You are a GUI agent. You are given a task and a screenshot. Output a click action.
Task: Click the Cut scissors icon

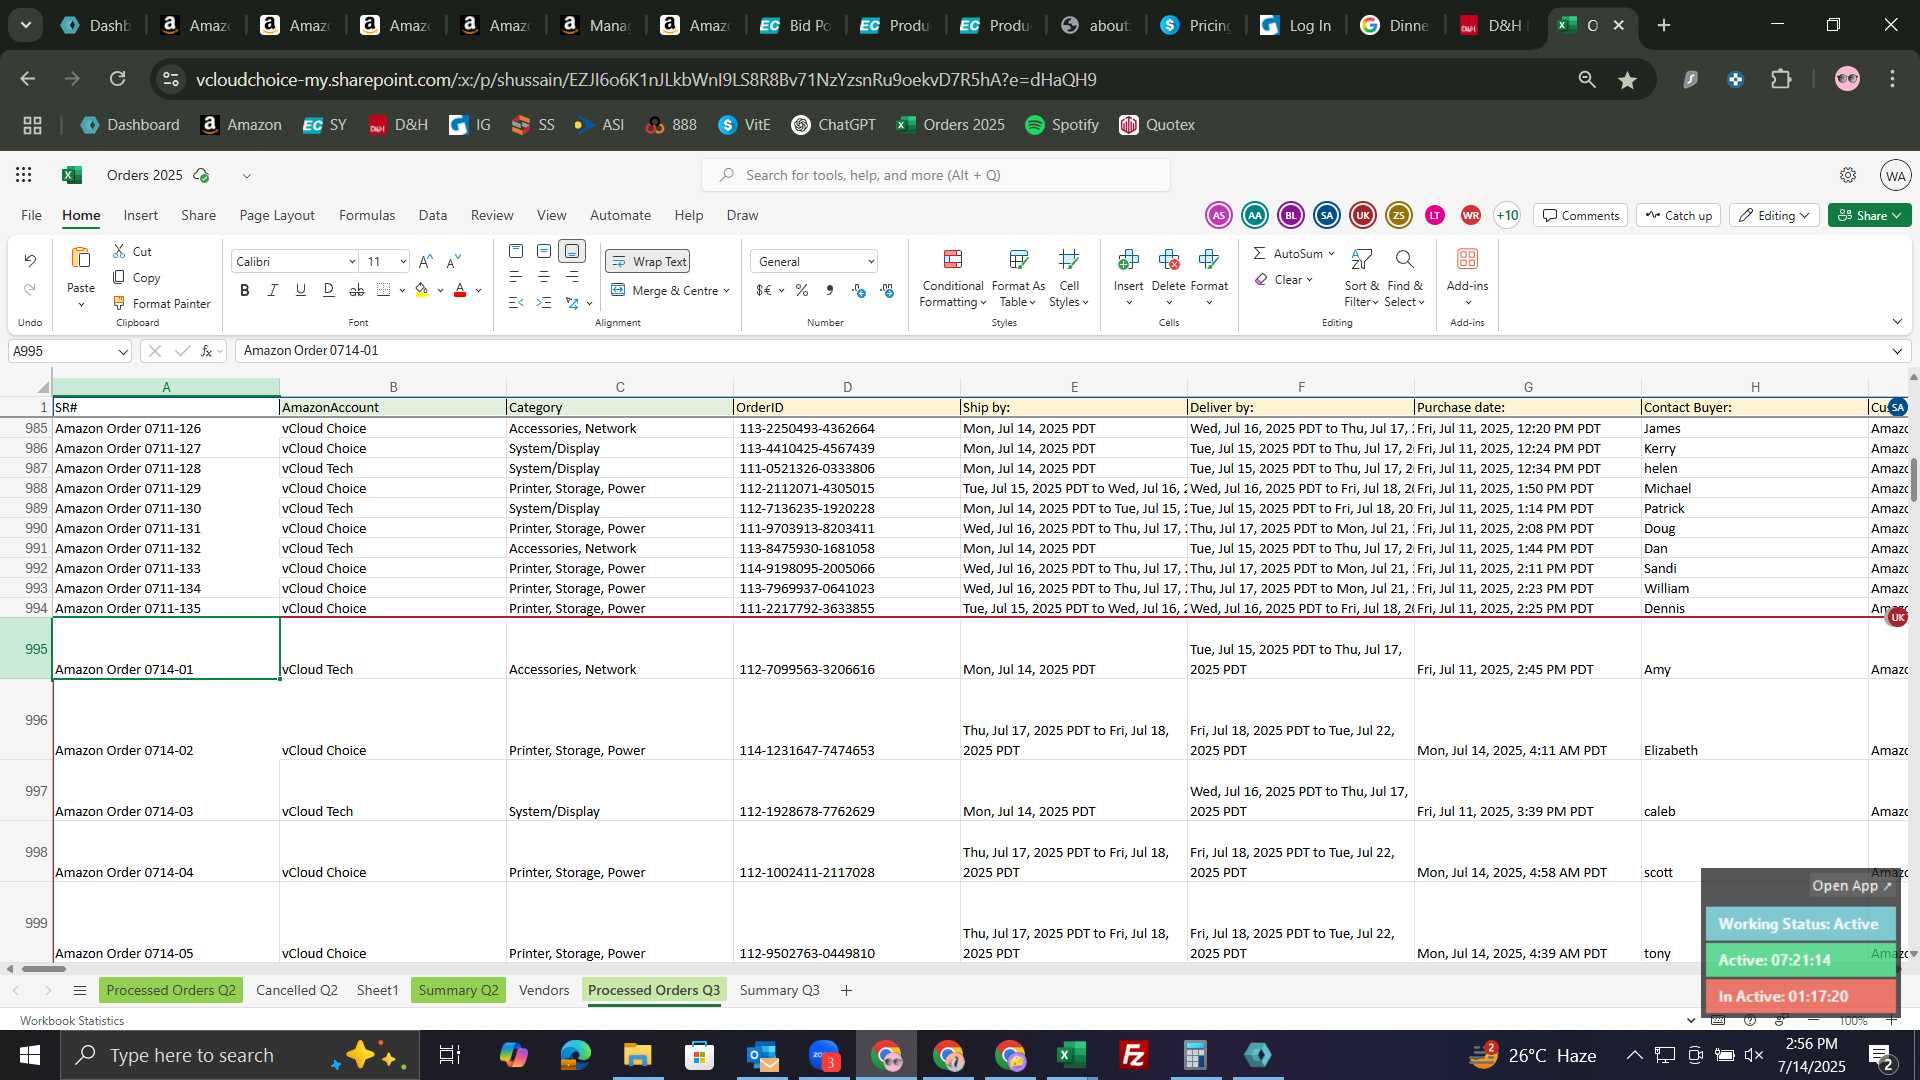coord(120,251)
